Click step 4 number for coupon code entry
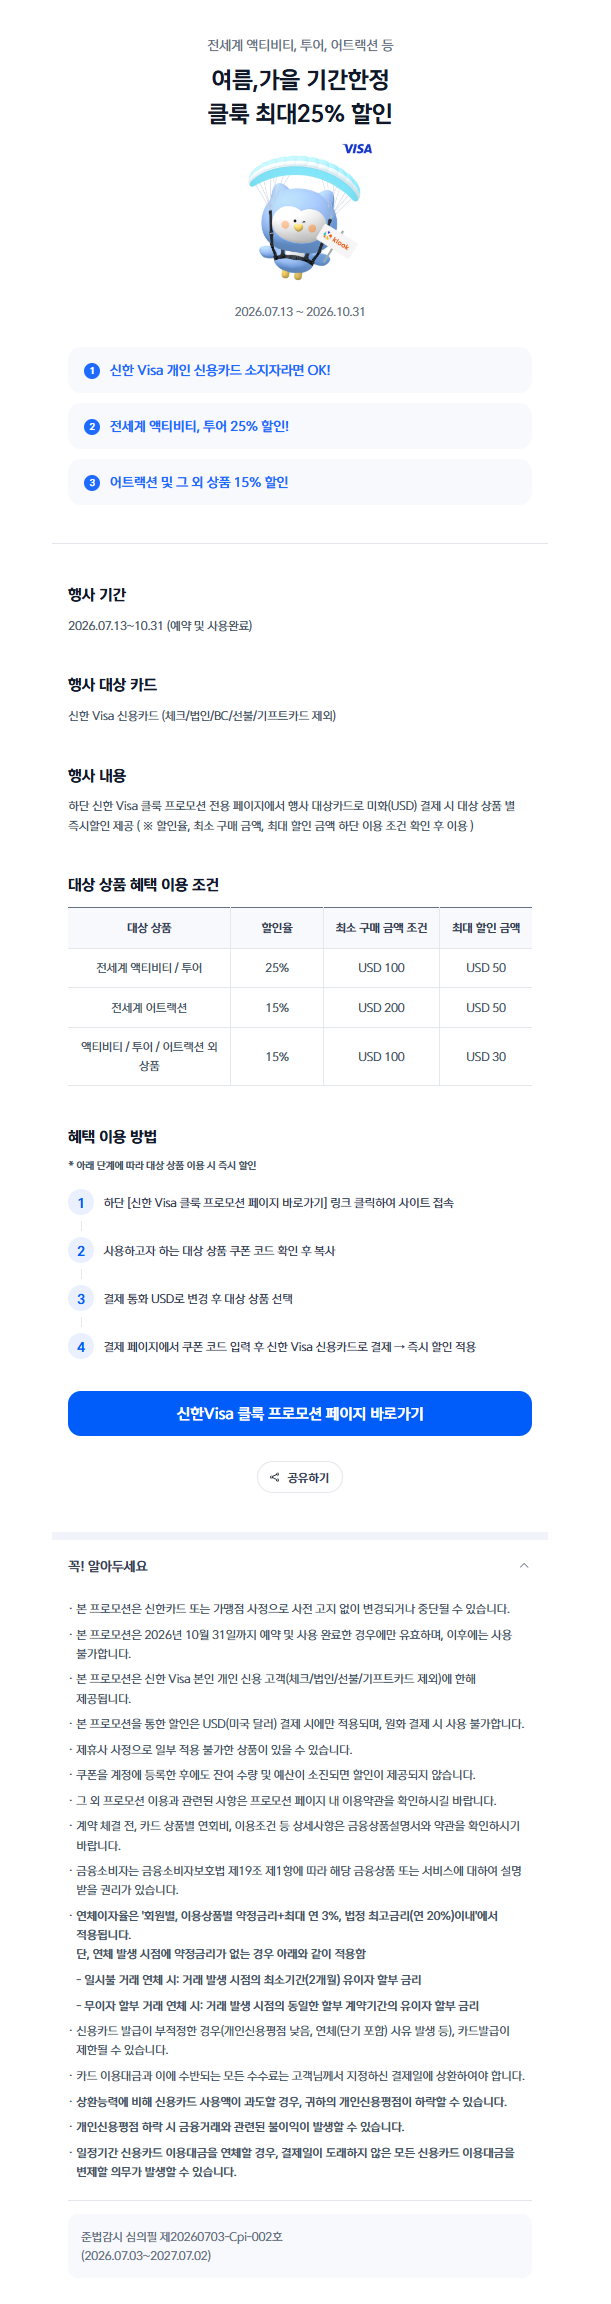This screenshot has width=611, height=2304. (81, 1346)
